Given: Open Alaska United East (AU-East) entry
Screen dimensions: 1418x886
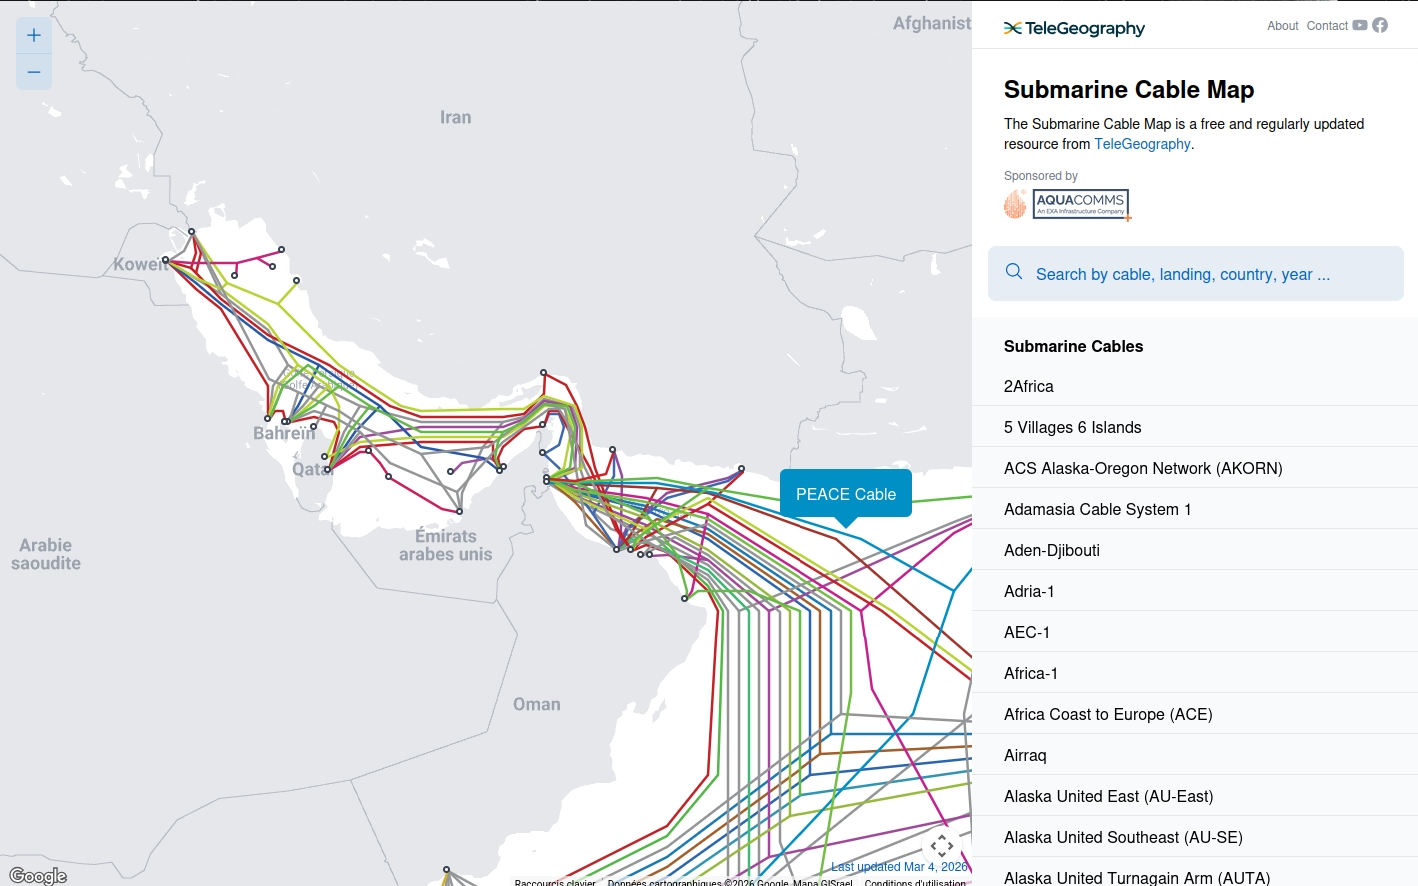Looking at the screenshot, I should click(x=1195, y=796).
